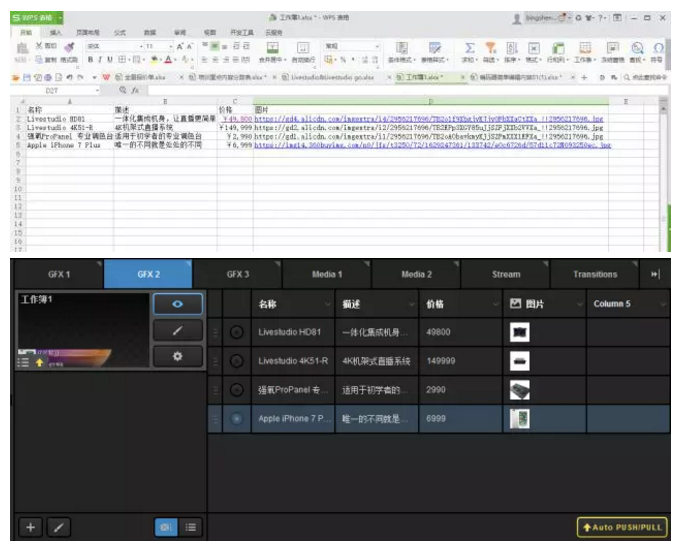Image resolution: width=681 pixels, height=548 pixels.
Task: Open the font name dropdown
Action: (x=142, y=46)
